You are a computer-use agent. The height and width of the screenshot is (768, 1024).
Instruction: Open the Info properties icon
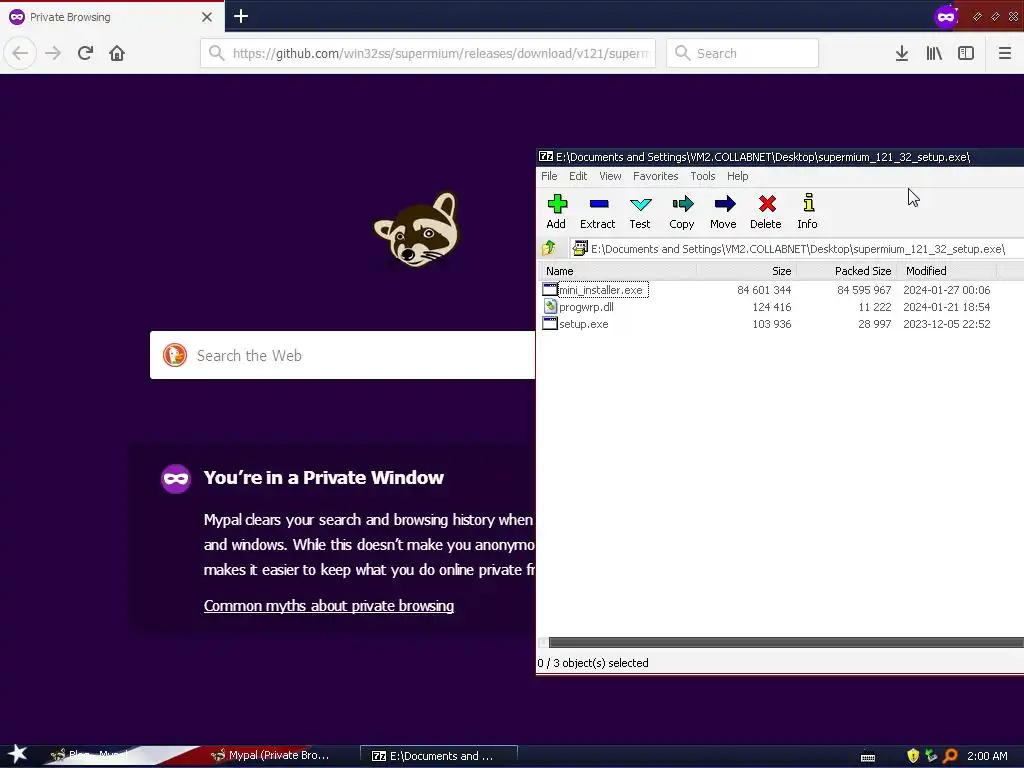click(x=808, y=211)
